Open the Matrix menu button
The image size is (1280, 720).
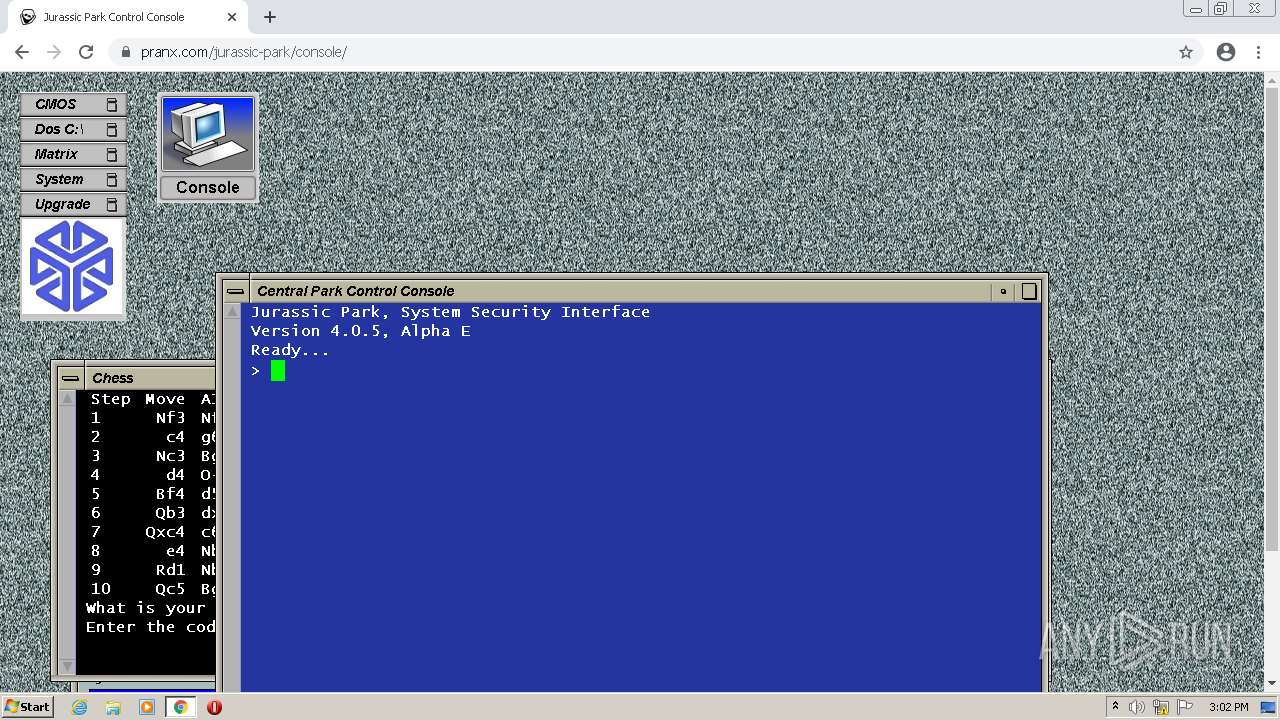[73, 154]
